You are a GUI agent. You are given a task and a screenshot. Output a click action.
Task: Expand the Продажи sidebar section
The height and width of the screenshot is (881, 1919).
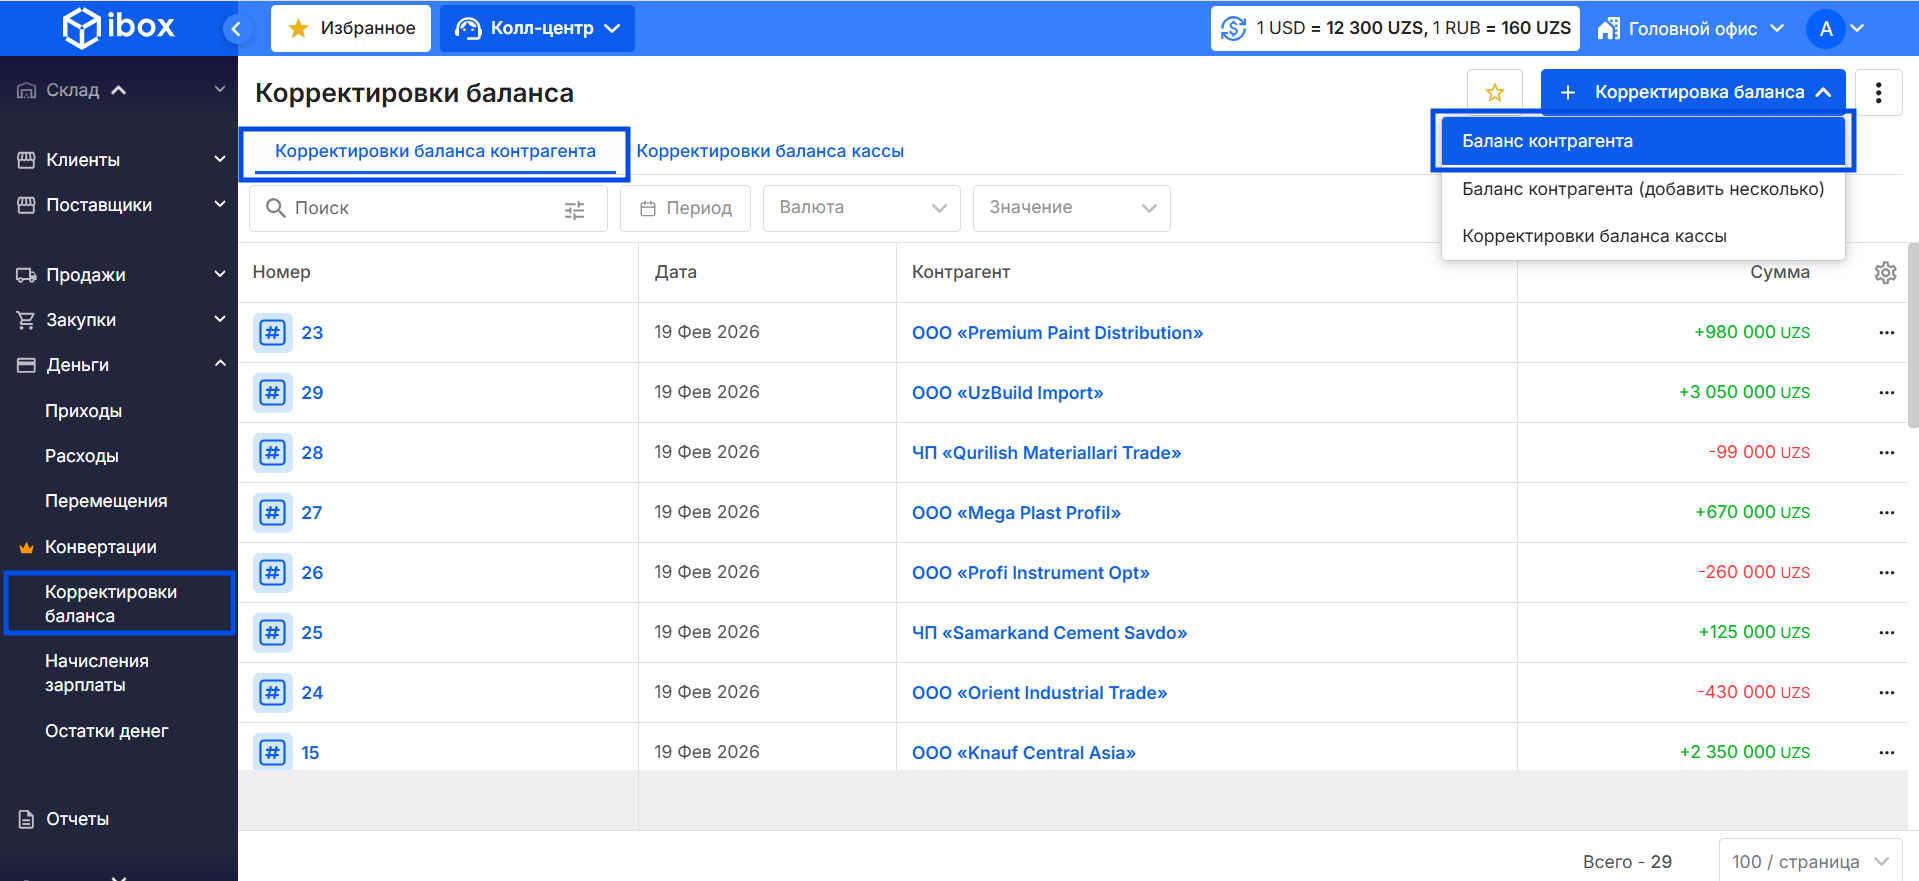point(120,275)
